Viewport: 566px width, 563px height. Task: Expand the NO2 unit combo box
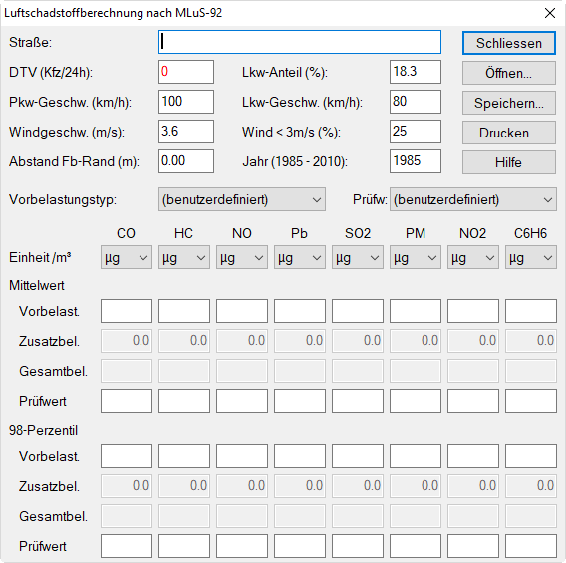click(473, 257)
